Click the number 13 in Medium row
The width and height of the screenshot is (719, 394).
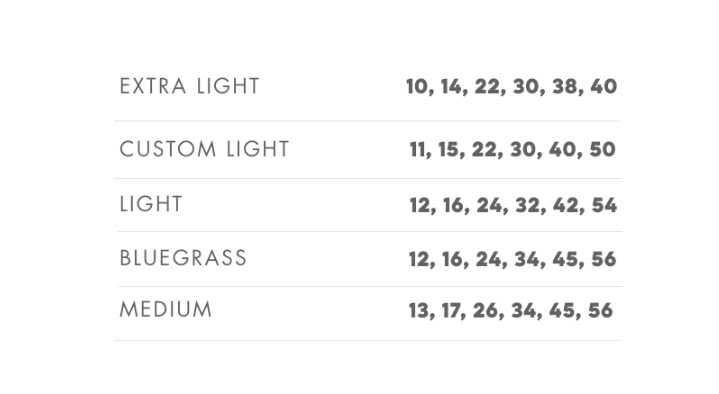coord(419,310)
